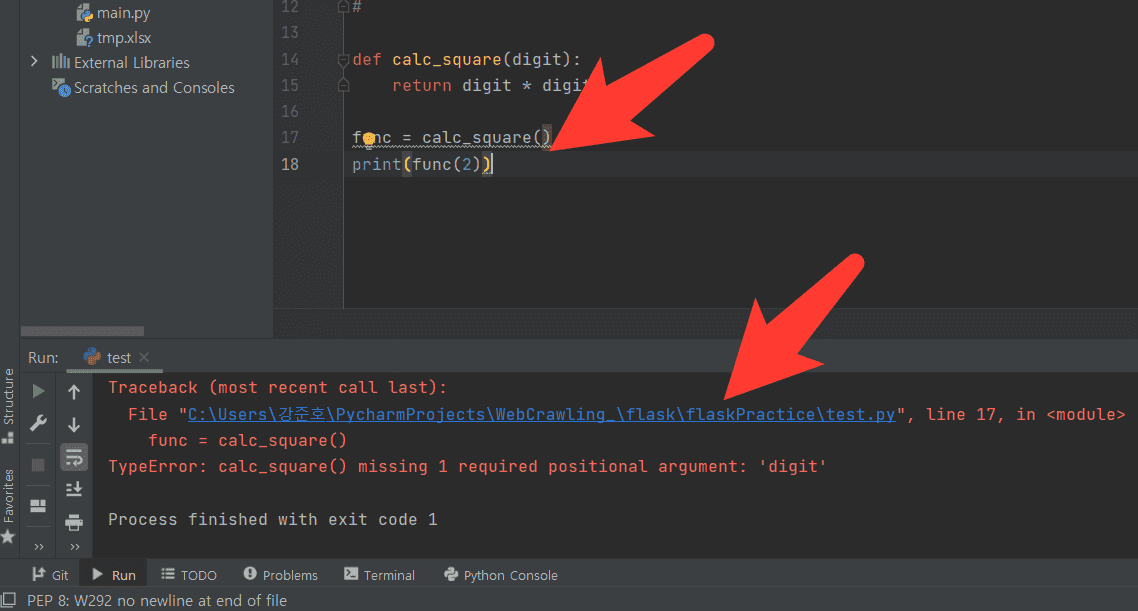The height and width of the screenshot is (611, 1138).
Task: Click the Structure panel icon
Action: 8,438
